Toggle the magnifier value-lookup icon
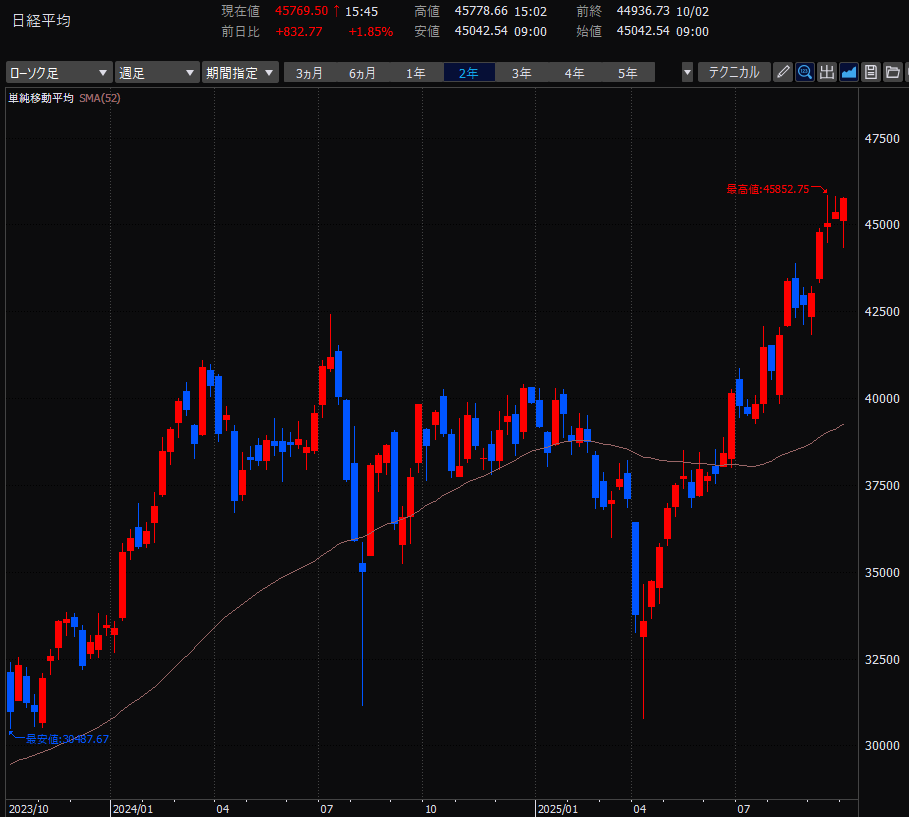 (x=805, y=72)
